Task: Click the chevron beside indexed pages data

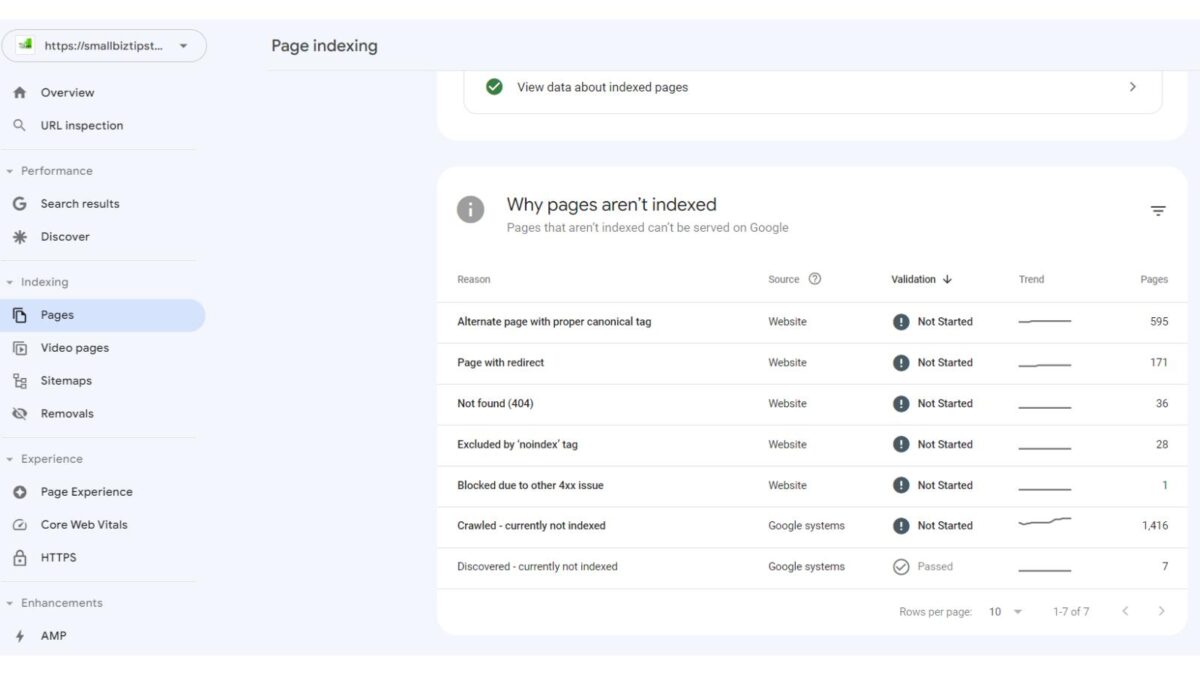Action: click(x=1132, y=87)
